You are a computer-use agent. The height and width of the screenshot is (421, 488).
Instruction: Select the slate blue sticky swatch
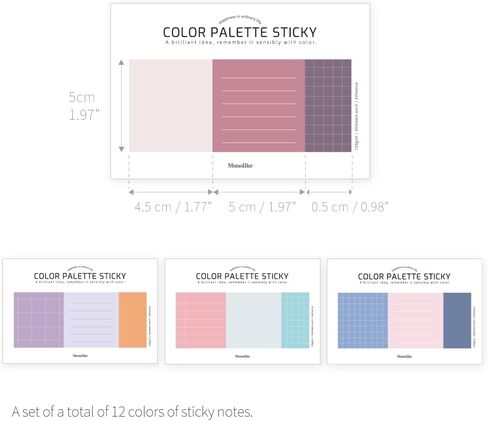click(457, 321)
